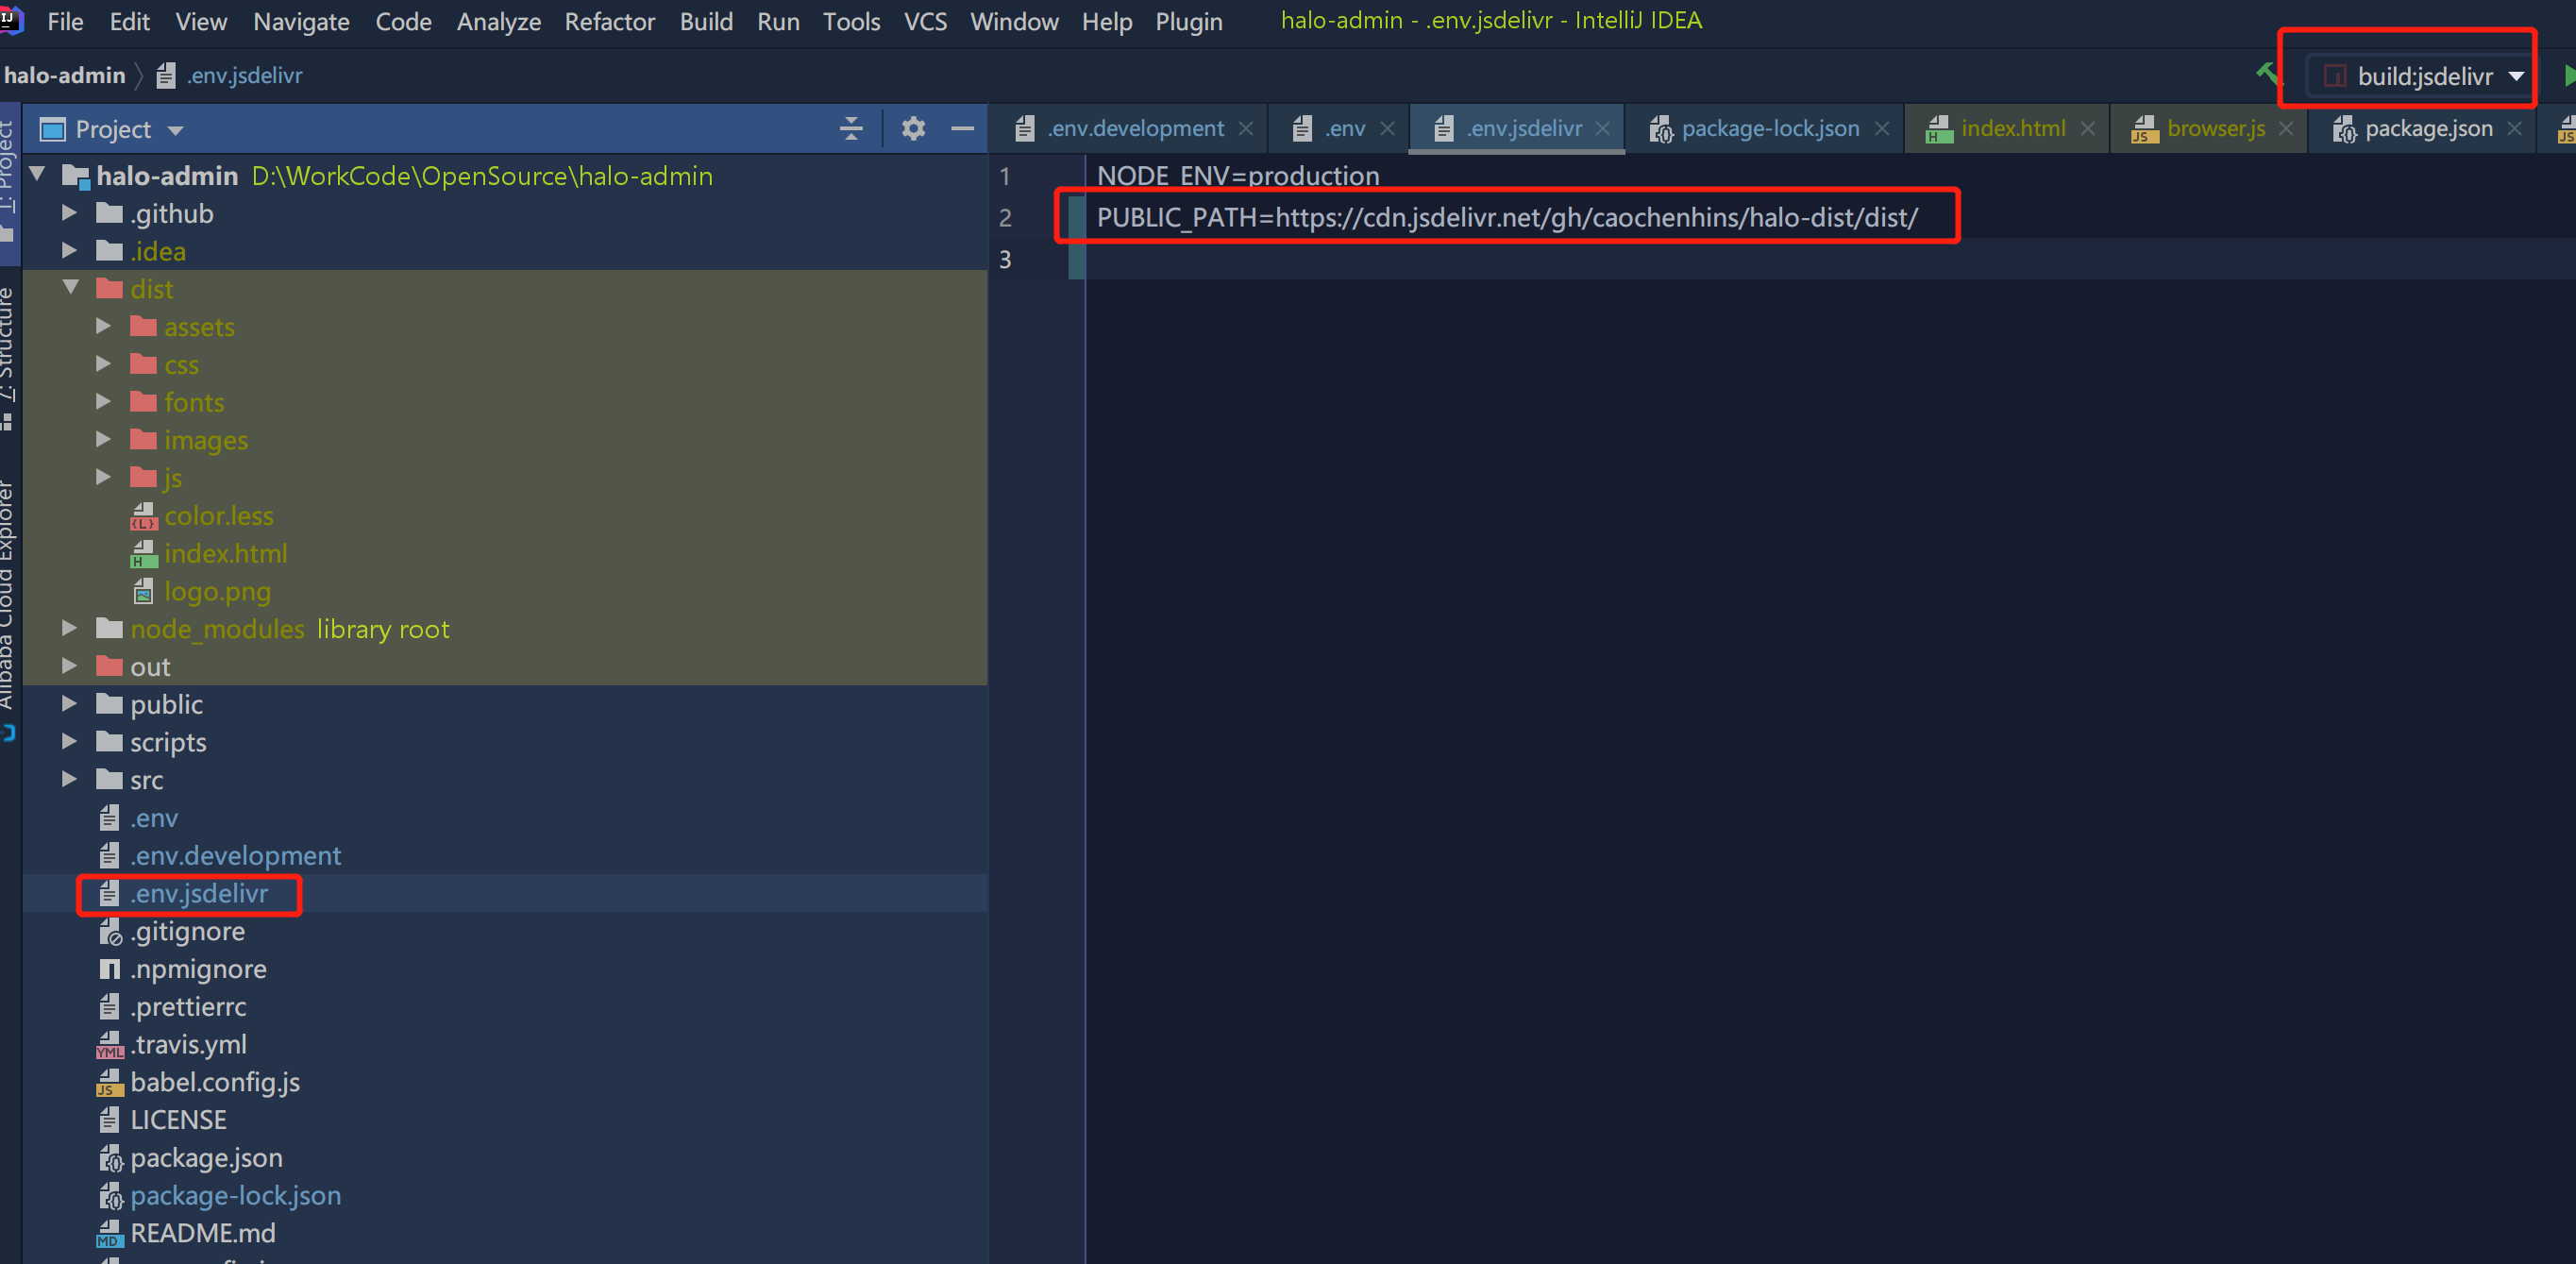Expand the src folder
Image resolution: width=2576 pixels, height=1264 pixels.
click(x=69, y=779)
